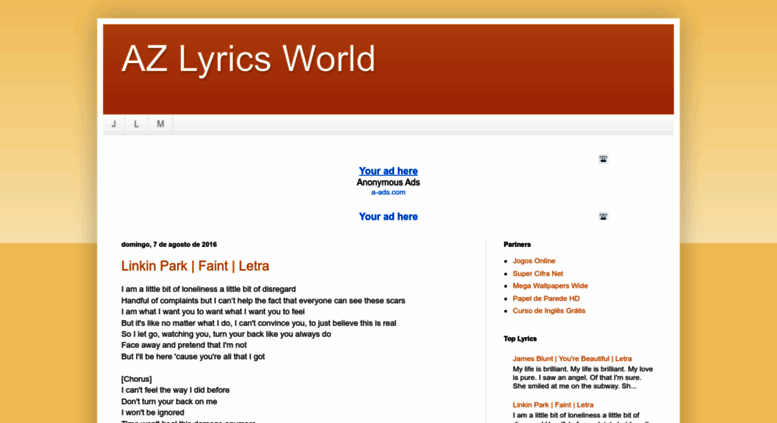This screenshot has width=777, height=423.
Task: Open James Blunt You're Beautiful top lyric
Action: 572,359
